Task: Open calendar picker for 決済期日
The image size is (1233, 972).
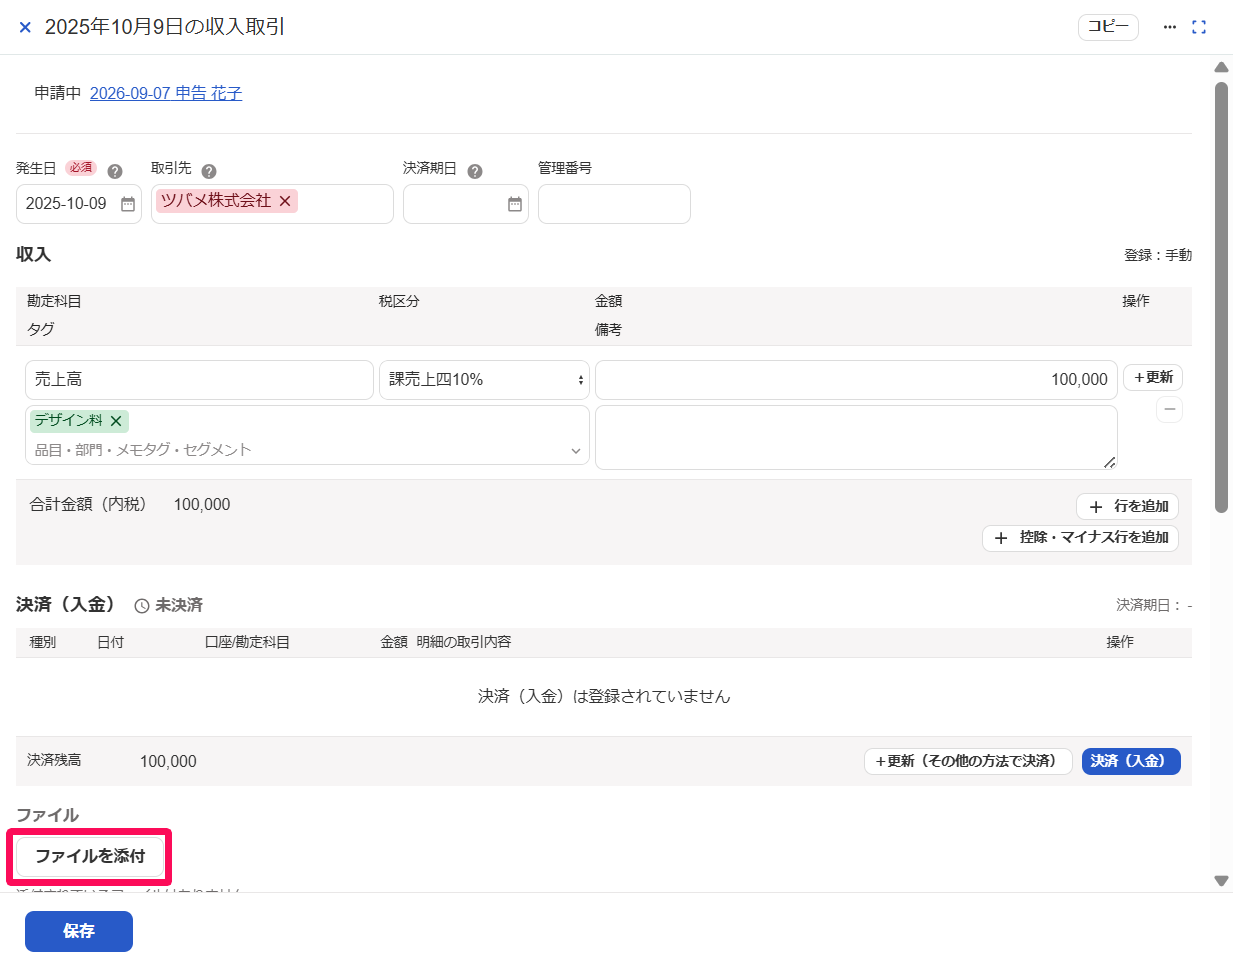Action: [x=515, y=204]
